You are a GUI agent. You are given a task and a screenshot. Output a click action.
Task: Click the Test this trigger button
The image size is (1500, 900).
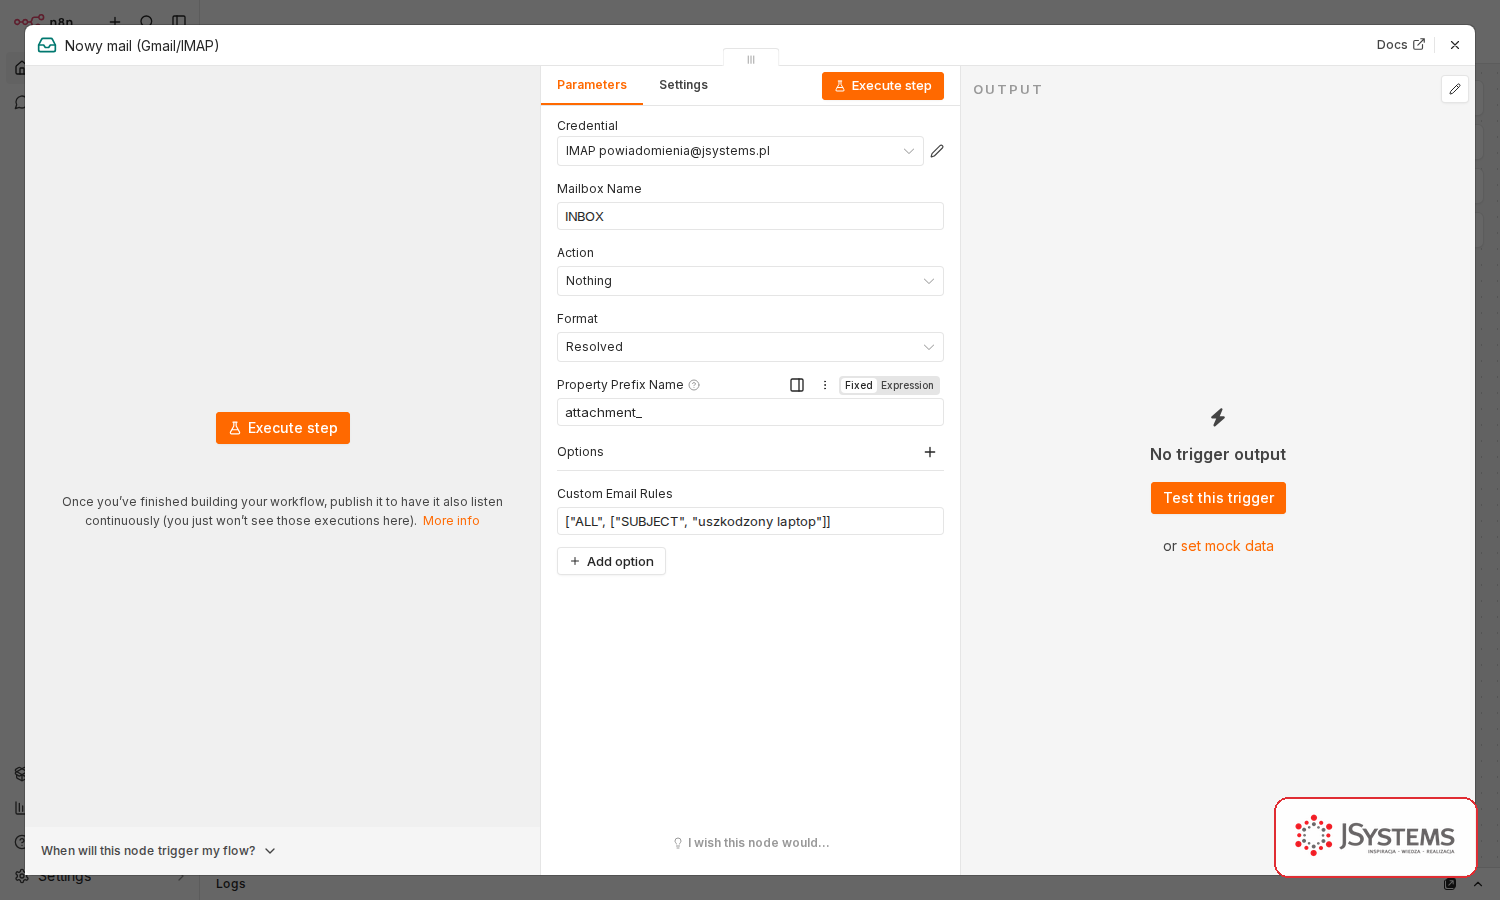(1218, 498)
